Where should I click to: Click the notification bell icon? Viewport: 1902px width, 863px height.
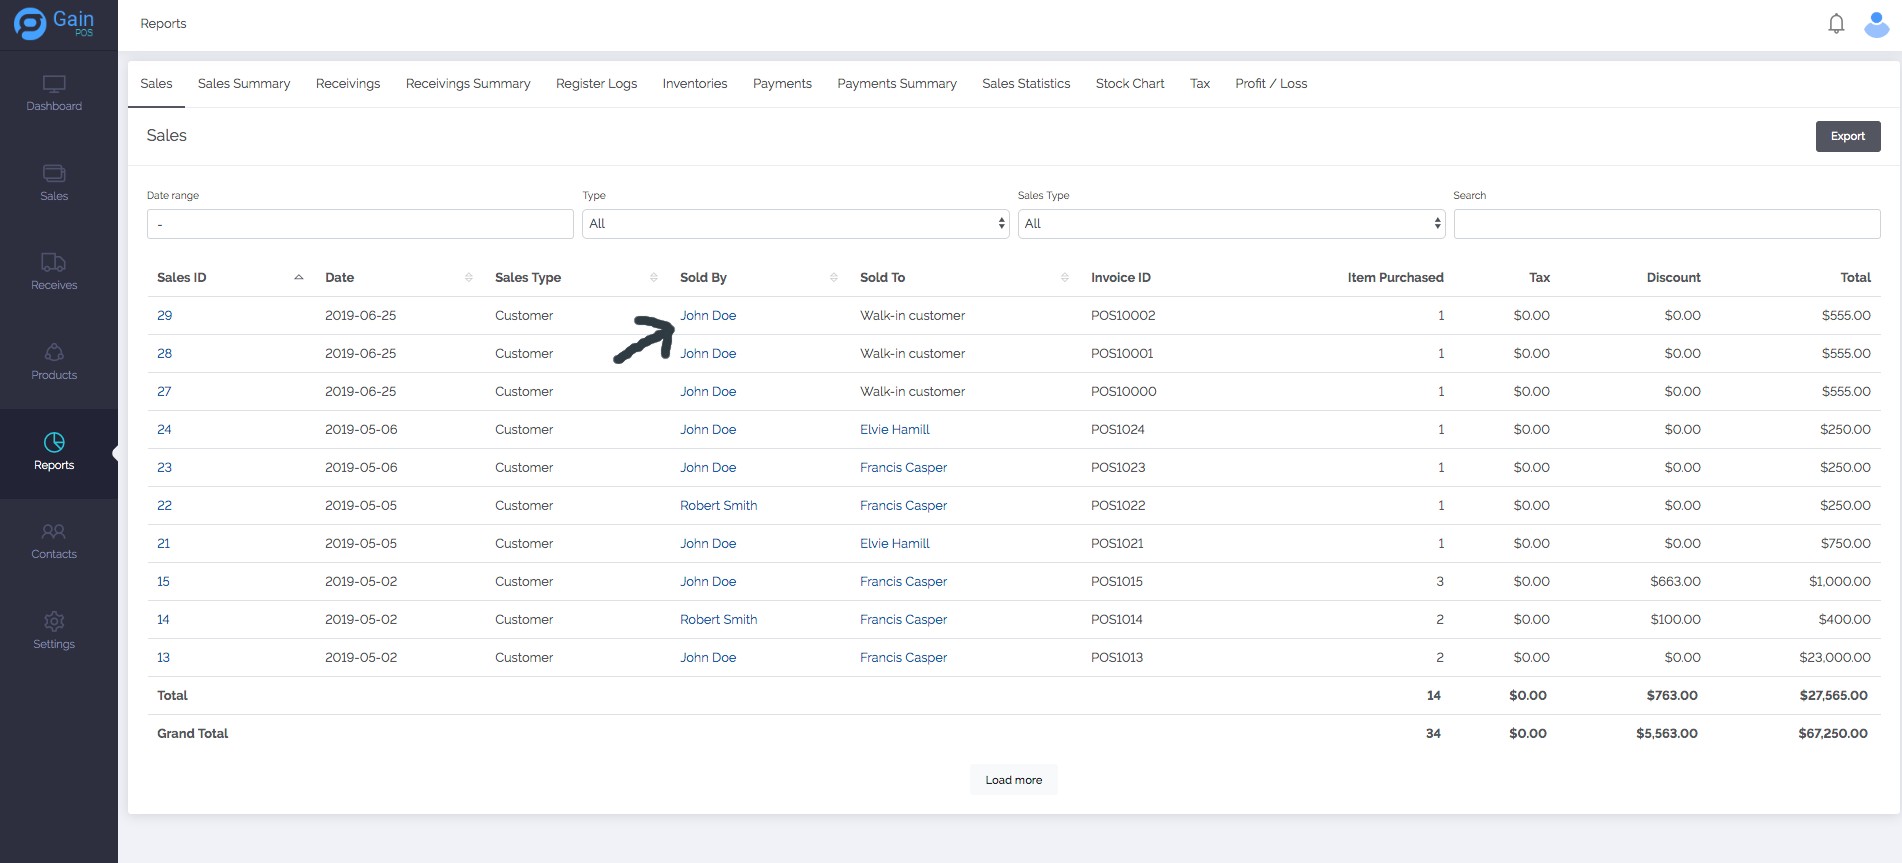pyautogui.click(x=1836, y=24)
